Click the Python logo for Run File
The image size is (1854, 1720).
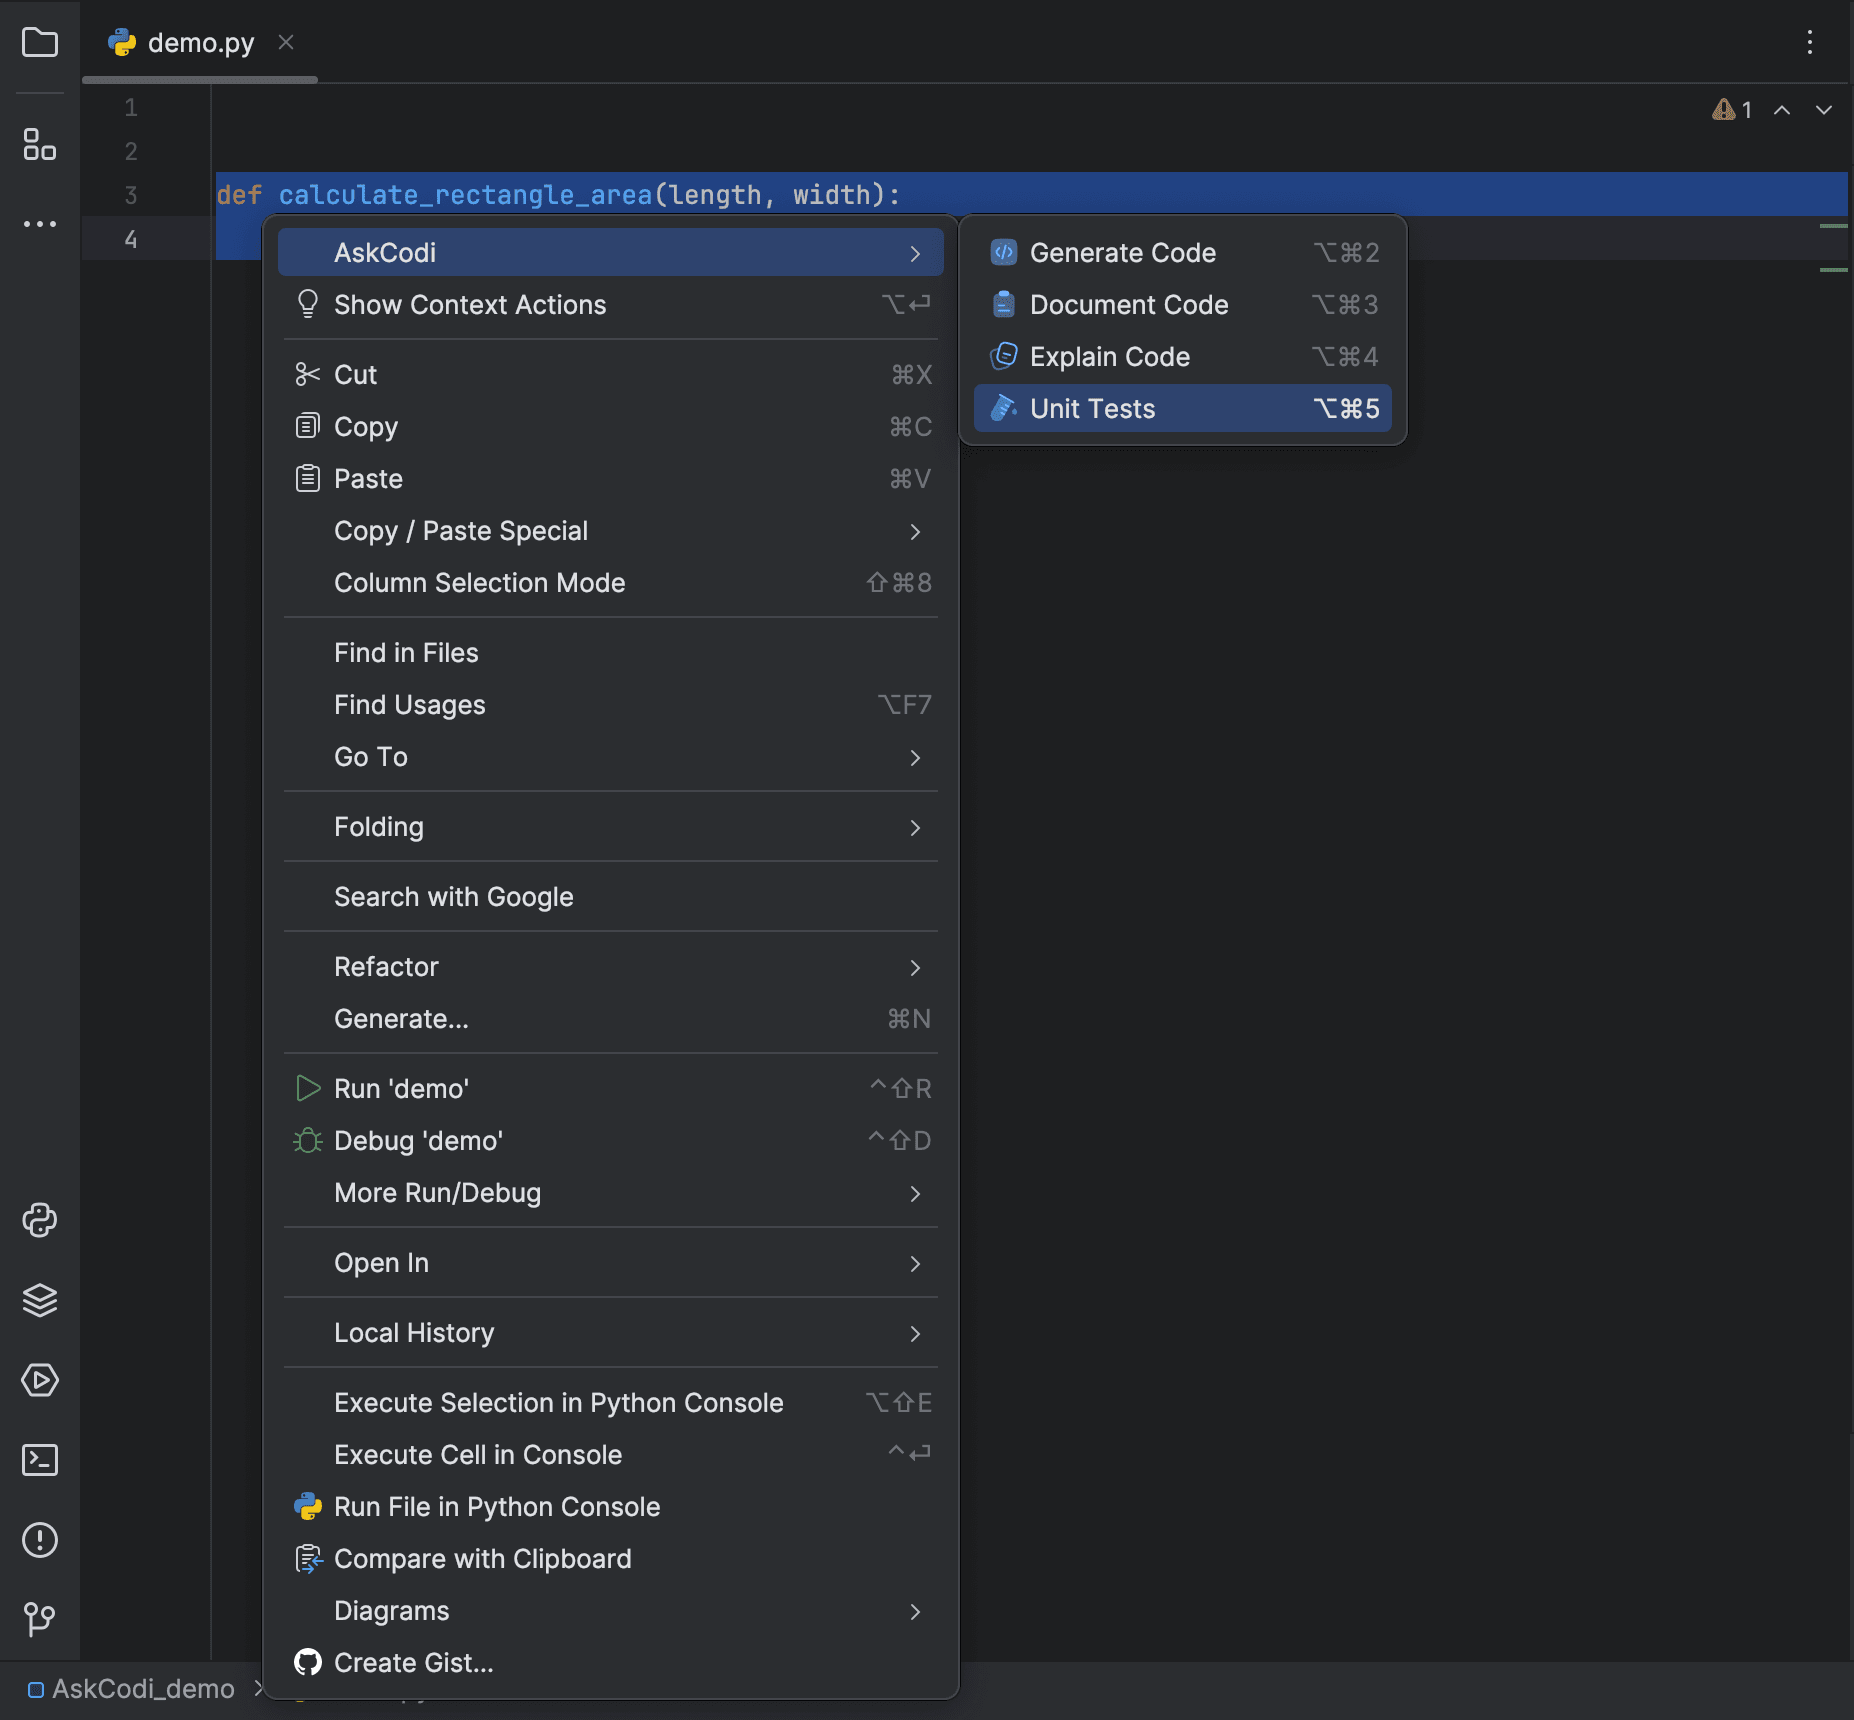(308, 1507)
